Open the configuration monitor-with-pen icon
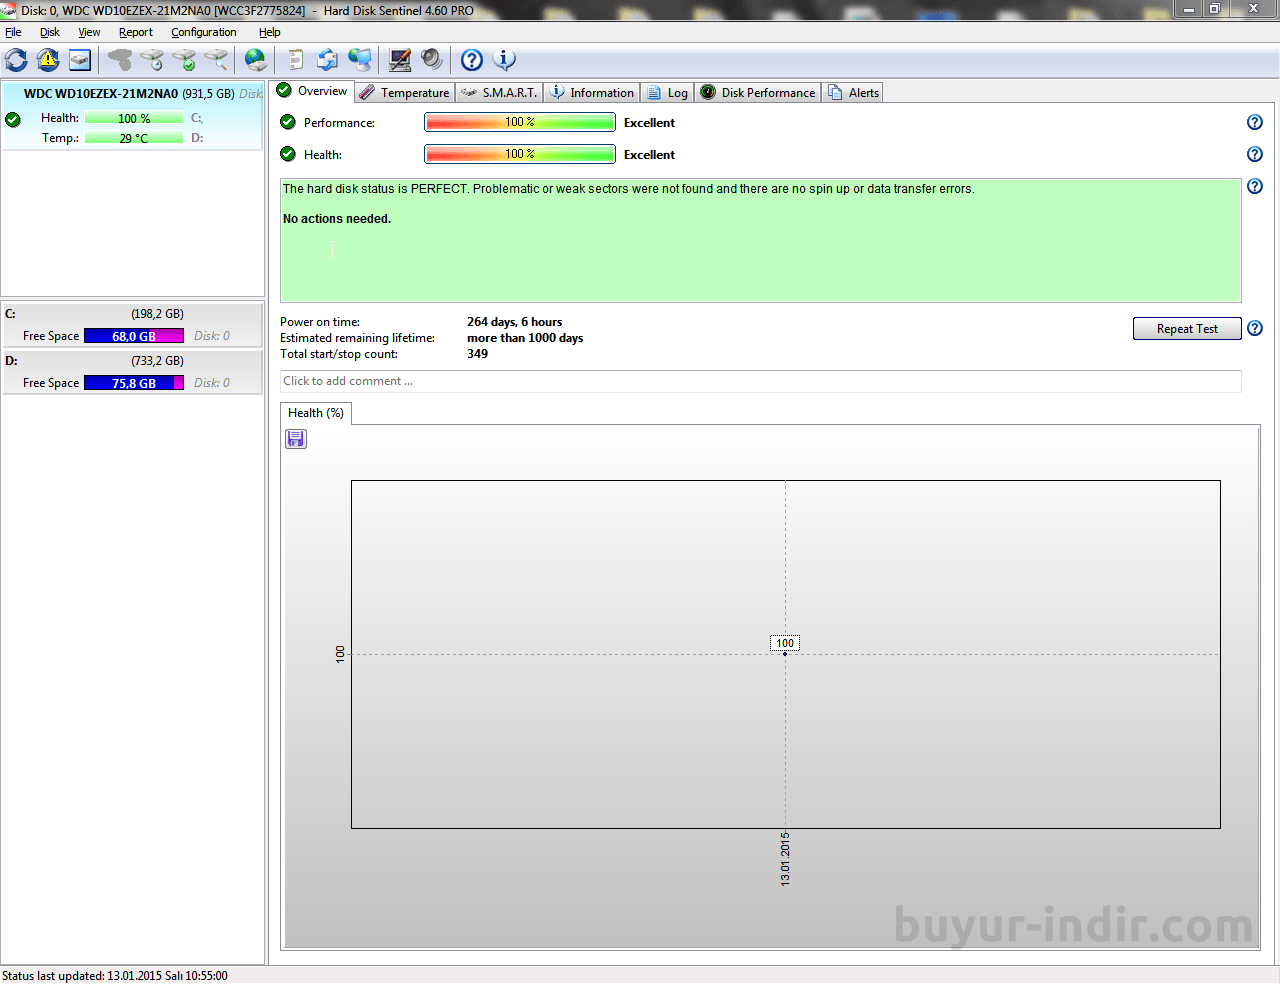 pos(400,60)
